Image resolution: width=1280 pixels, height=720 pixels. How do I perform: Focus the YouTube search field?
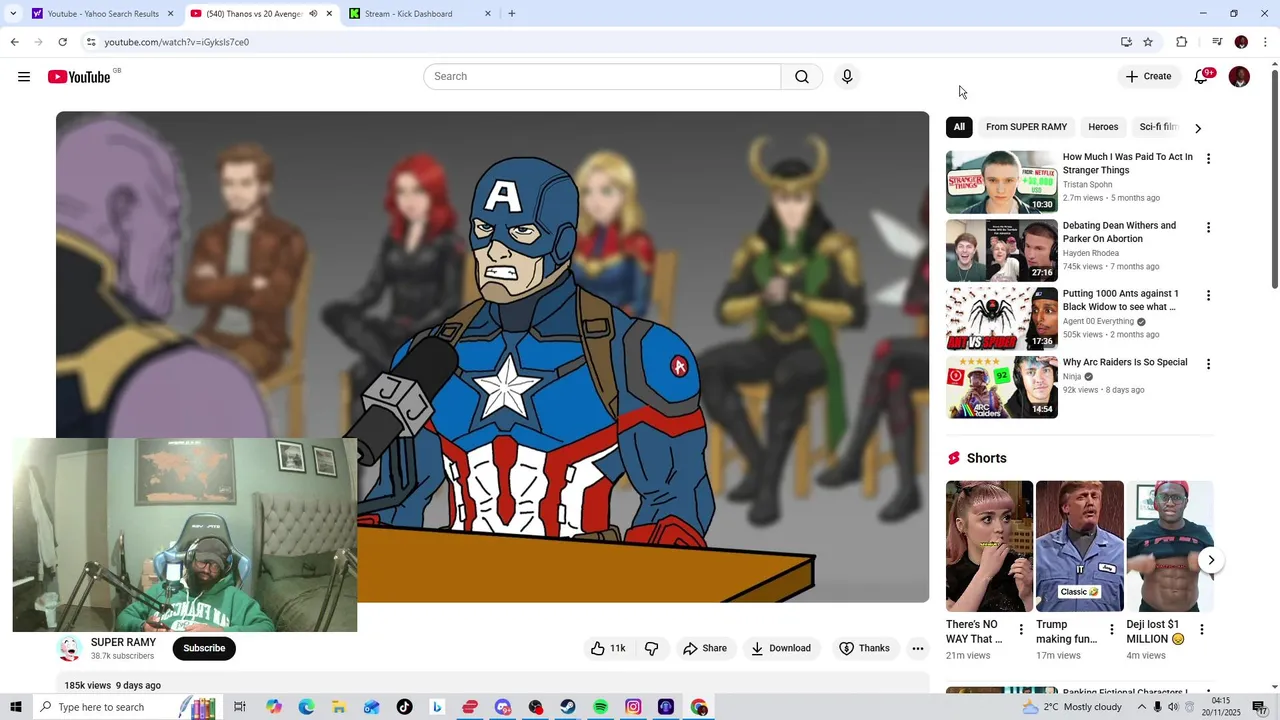(602, 77)
